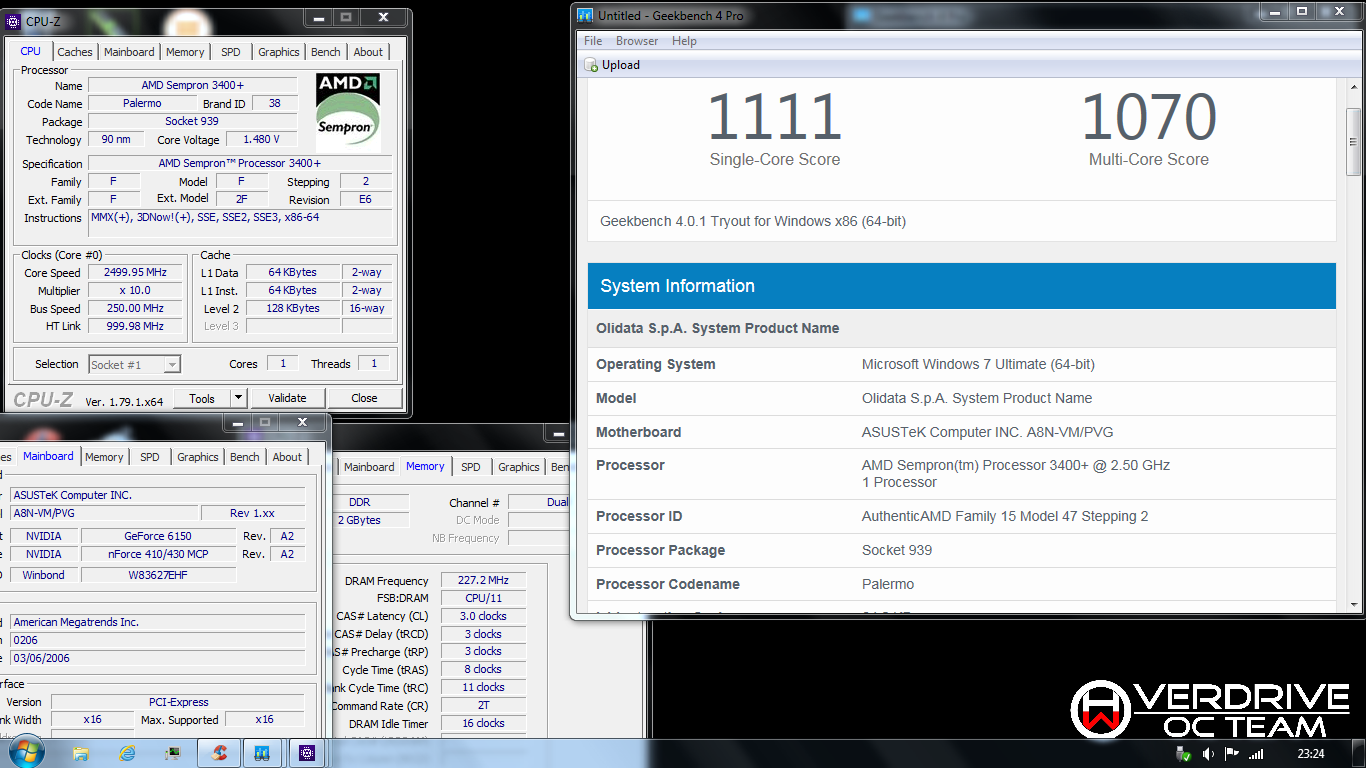Click the Bus Speed value 250.00 MHz
The image size is (1366, 768).
coord(135,309)
